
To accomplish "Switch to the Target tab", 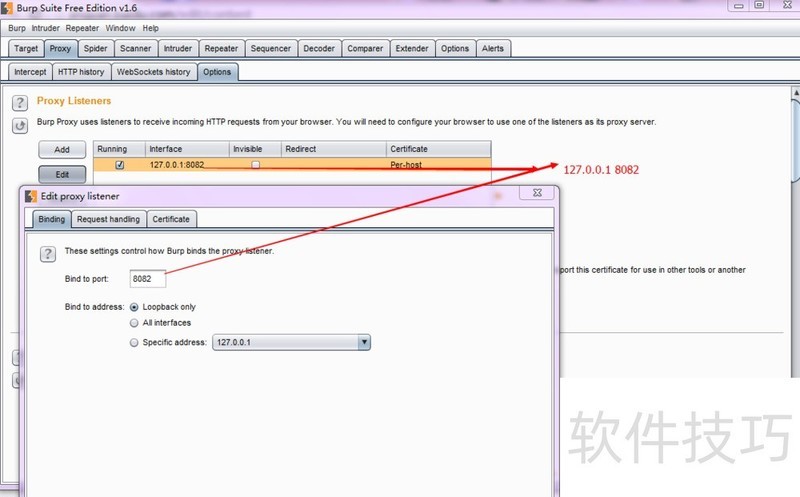I will [x=26, y=48].
